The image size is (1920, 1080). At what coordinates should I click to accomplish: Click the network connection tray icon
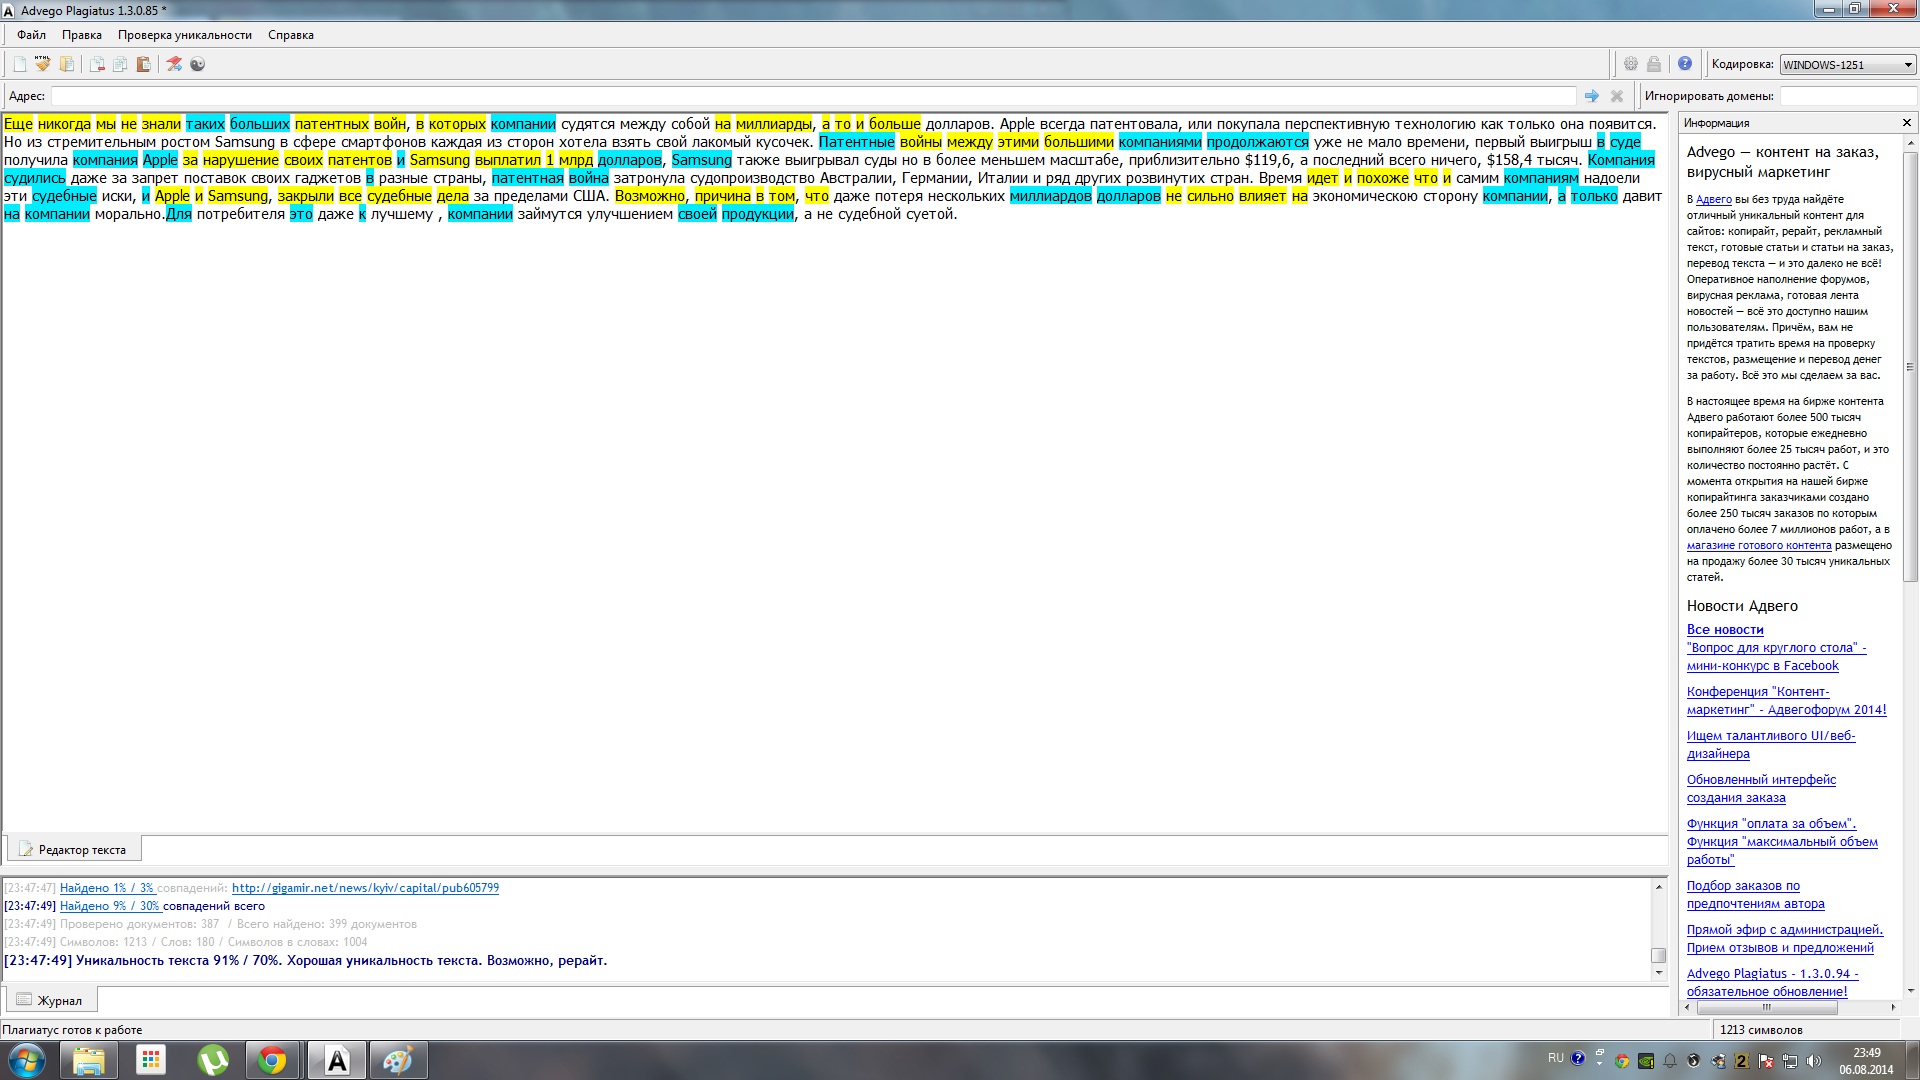pyautogui.click(x=1790, y=1061)
